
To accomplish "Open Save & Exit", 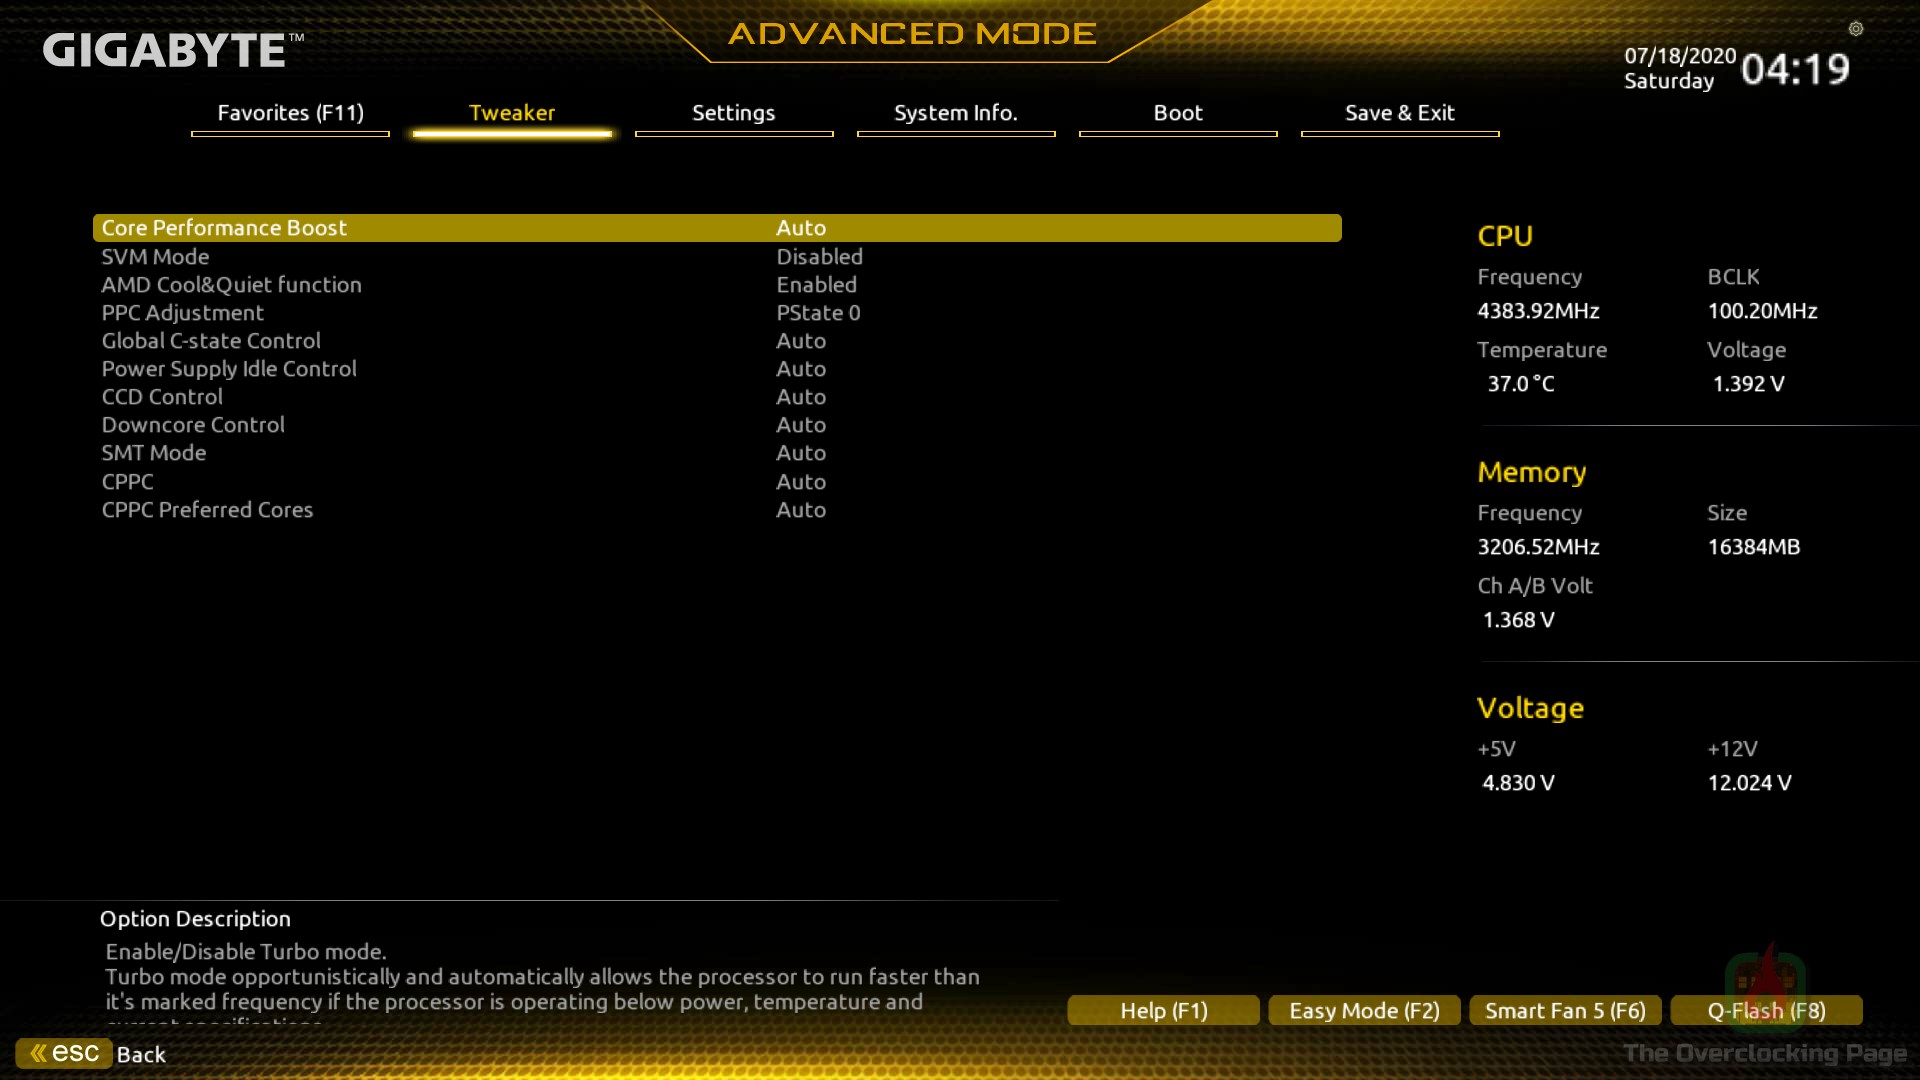I will (1399, 113).
